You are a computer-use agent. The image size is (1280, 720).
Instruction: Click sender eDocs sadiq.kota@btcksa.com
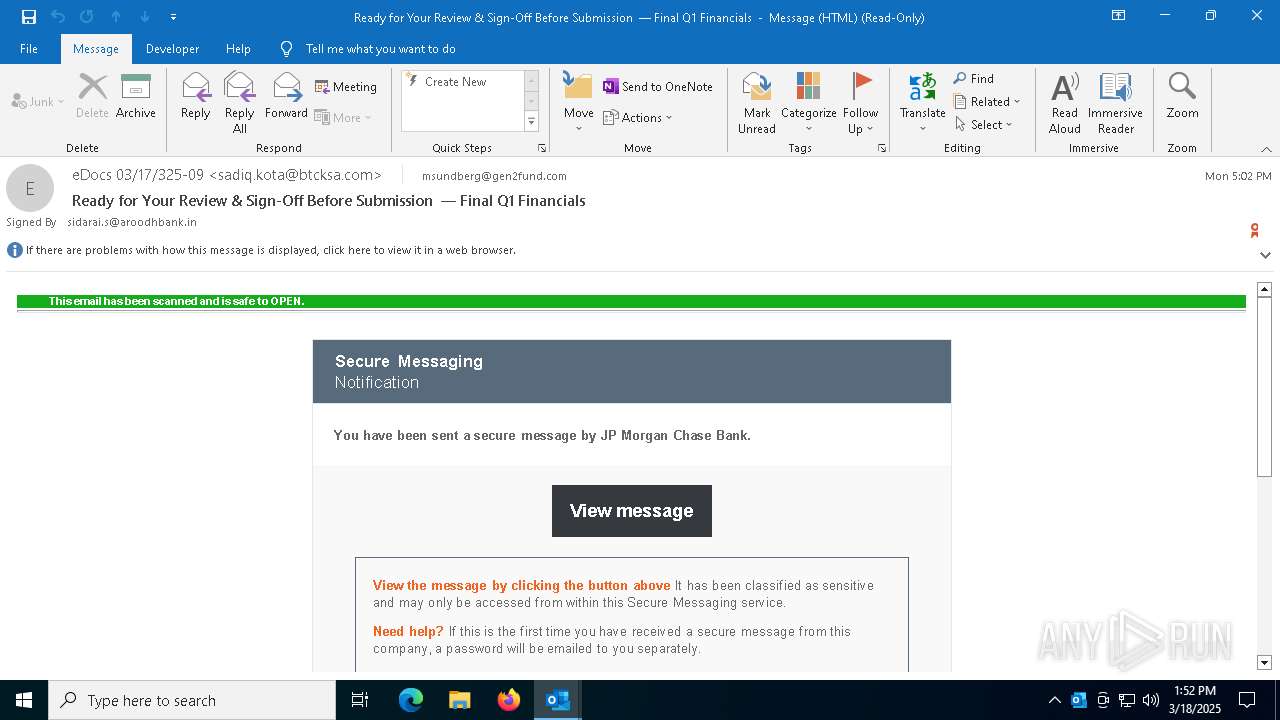227,175
